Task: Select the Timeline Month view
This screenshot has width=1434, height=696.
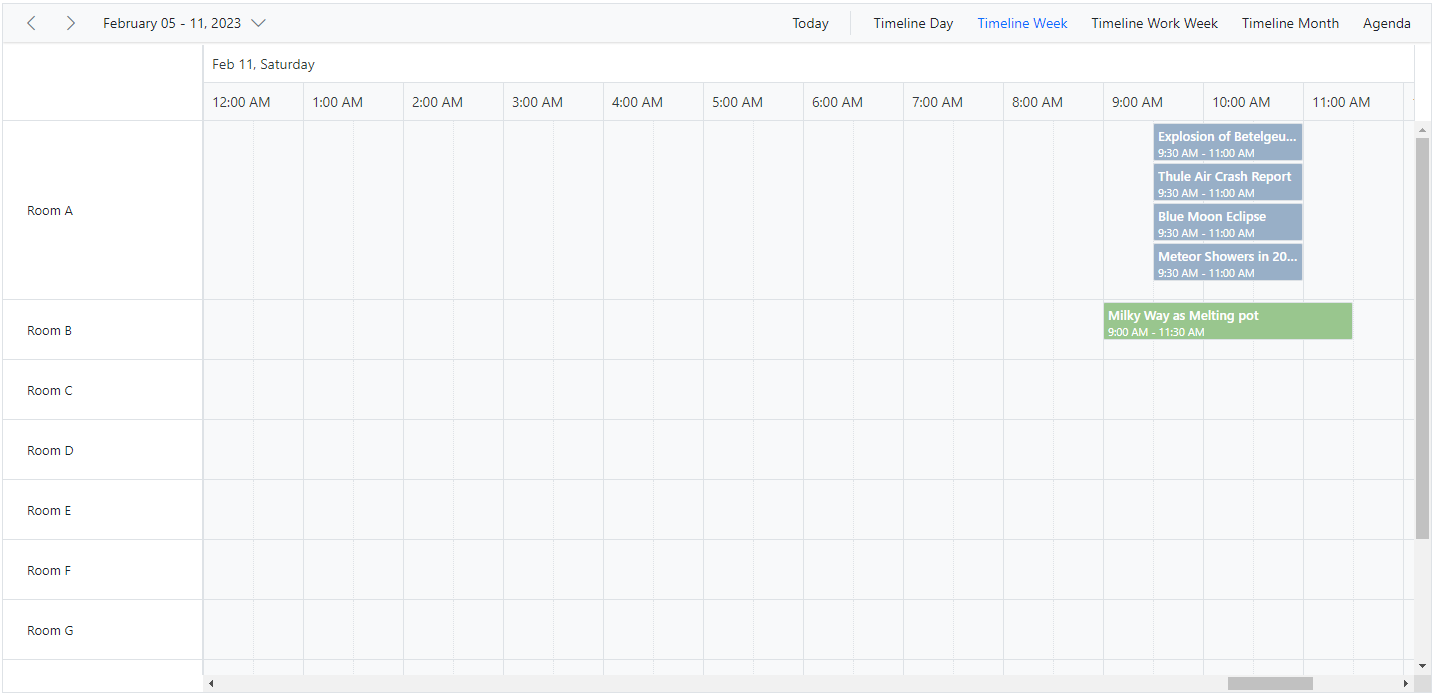Action: [1289, 22]
